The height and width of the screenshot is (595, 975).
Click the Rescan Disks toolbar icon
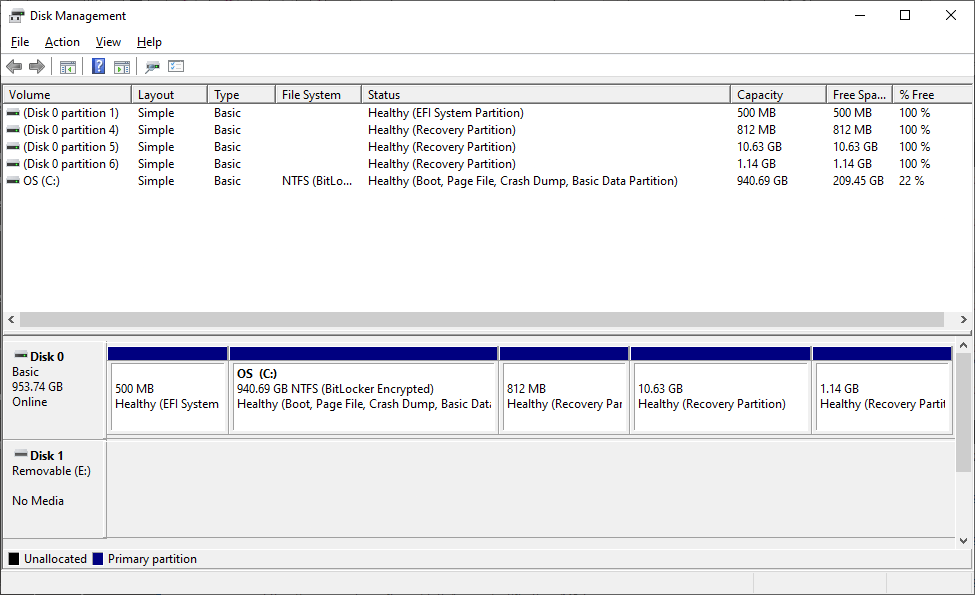[x=152, y=67]
